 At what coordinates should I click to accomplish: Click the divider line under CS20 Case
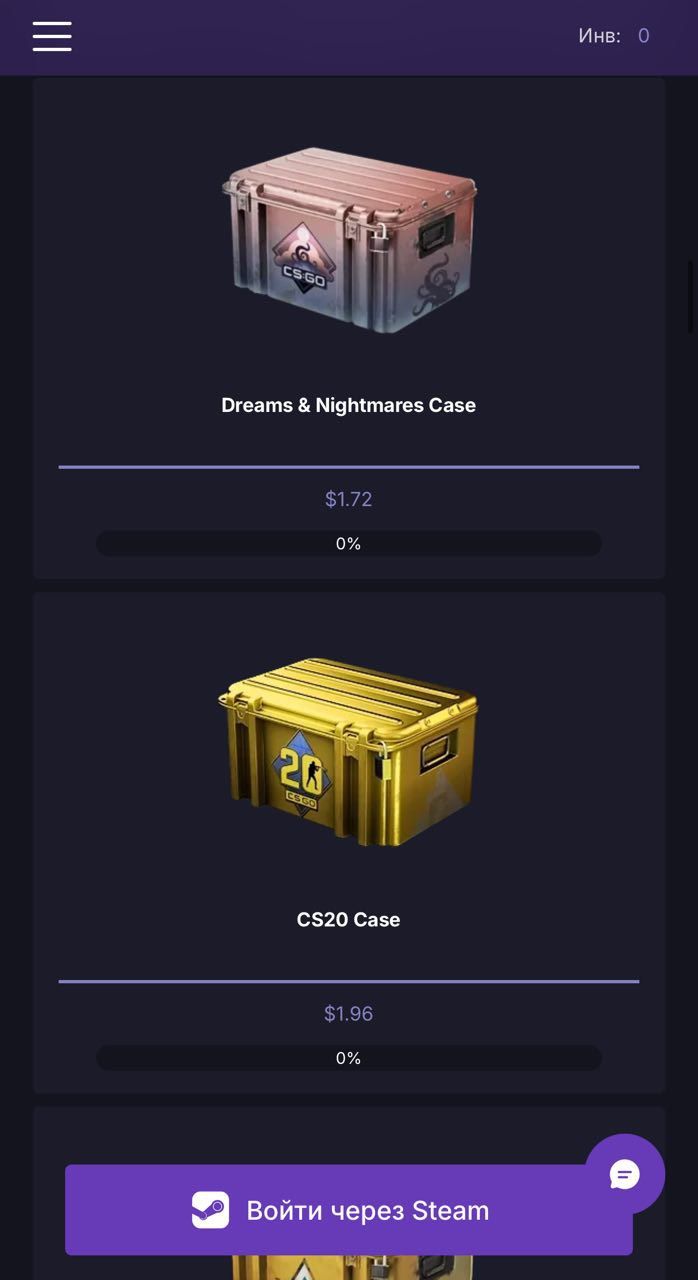coord(349,981)
